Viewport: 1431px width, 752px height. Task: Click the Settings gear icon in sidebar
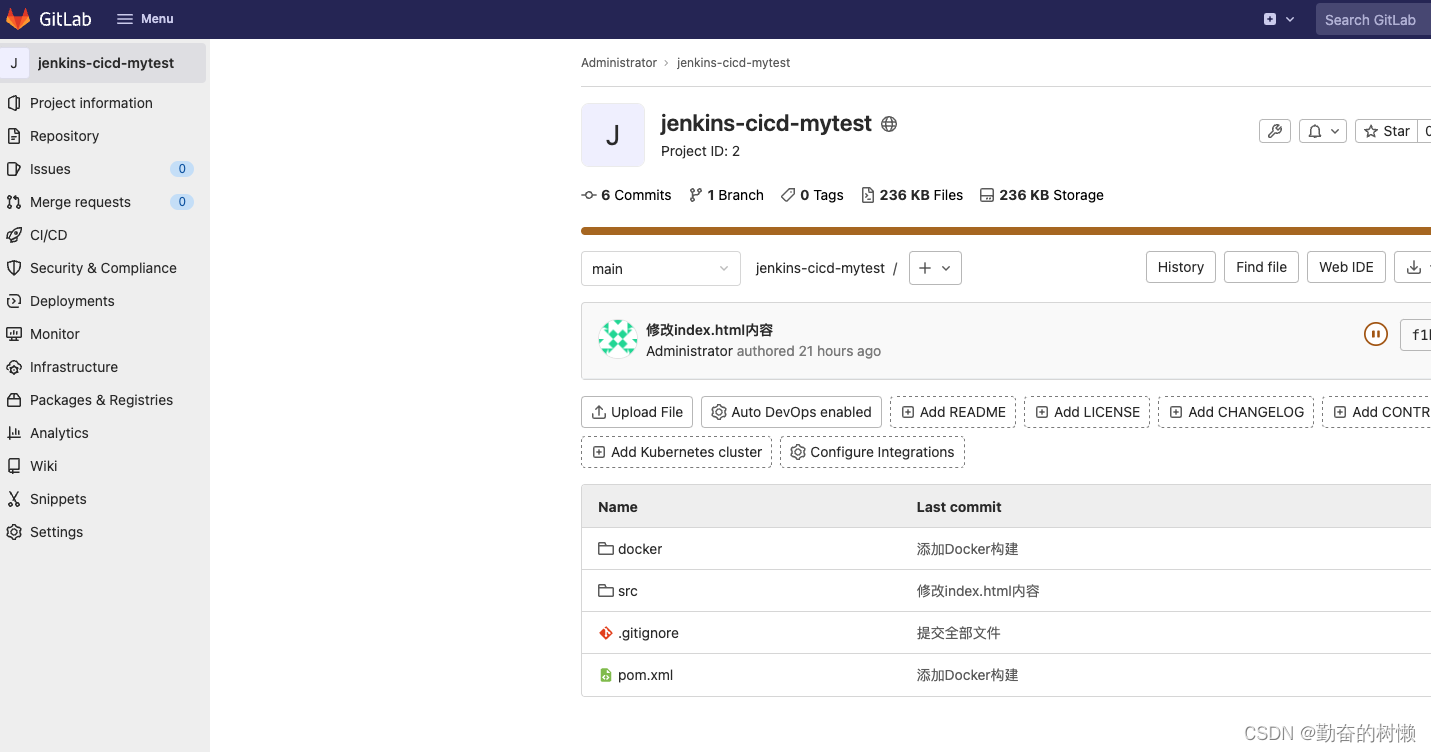[x=14, y=532]
